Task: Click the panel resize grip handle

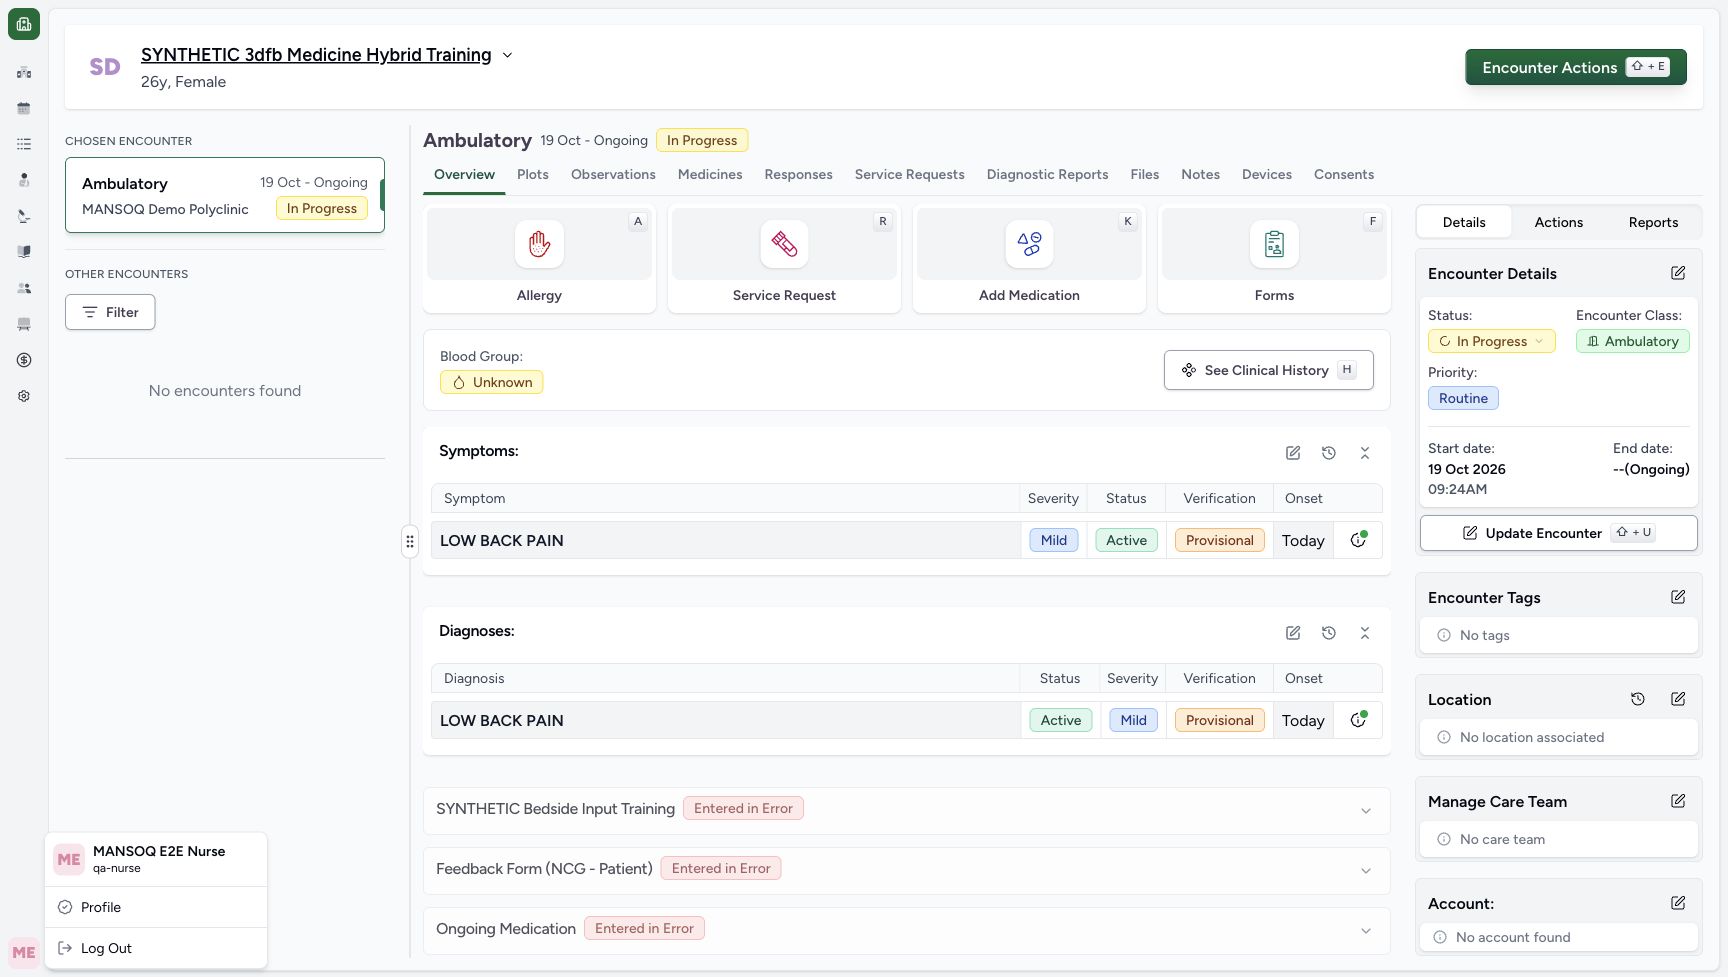Action: click(x=410, y=541)
